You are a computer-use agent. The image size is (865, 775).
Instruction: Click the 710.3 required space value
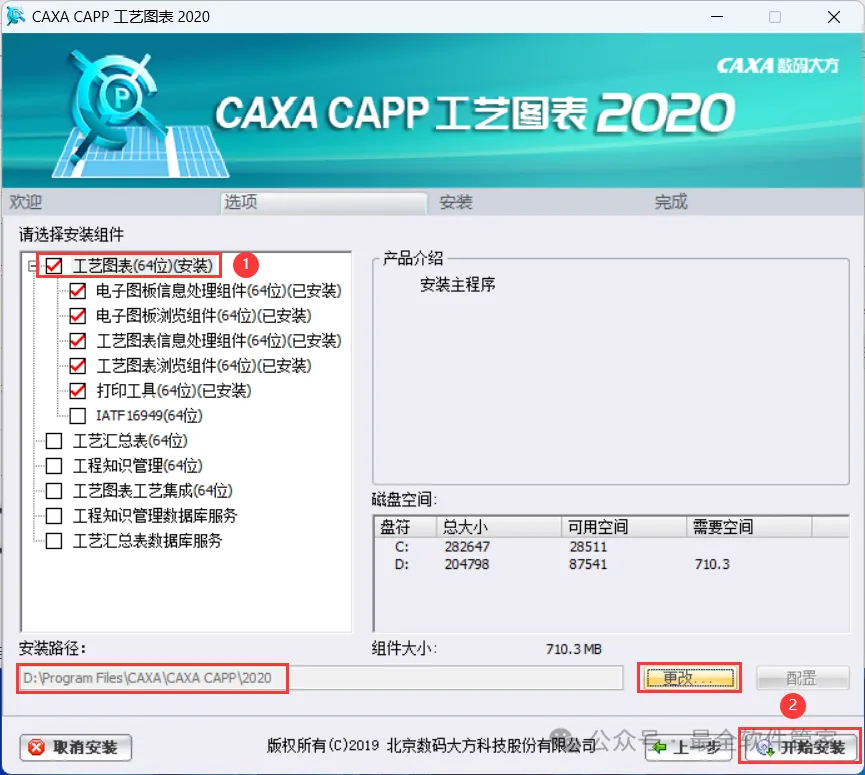point(712,564)
